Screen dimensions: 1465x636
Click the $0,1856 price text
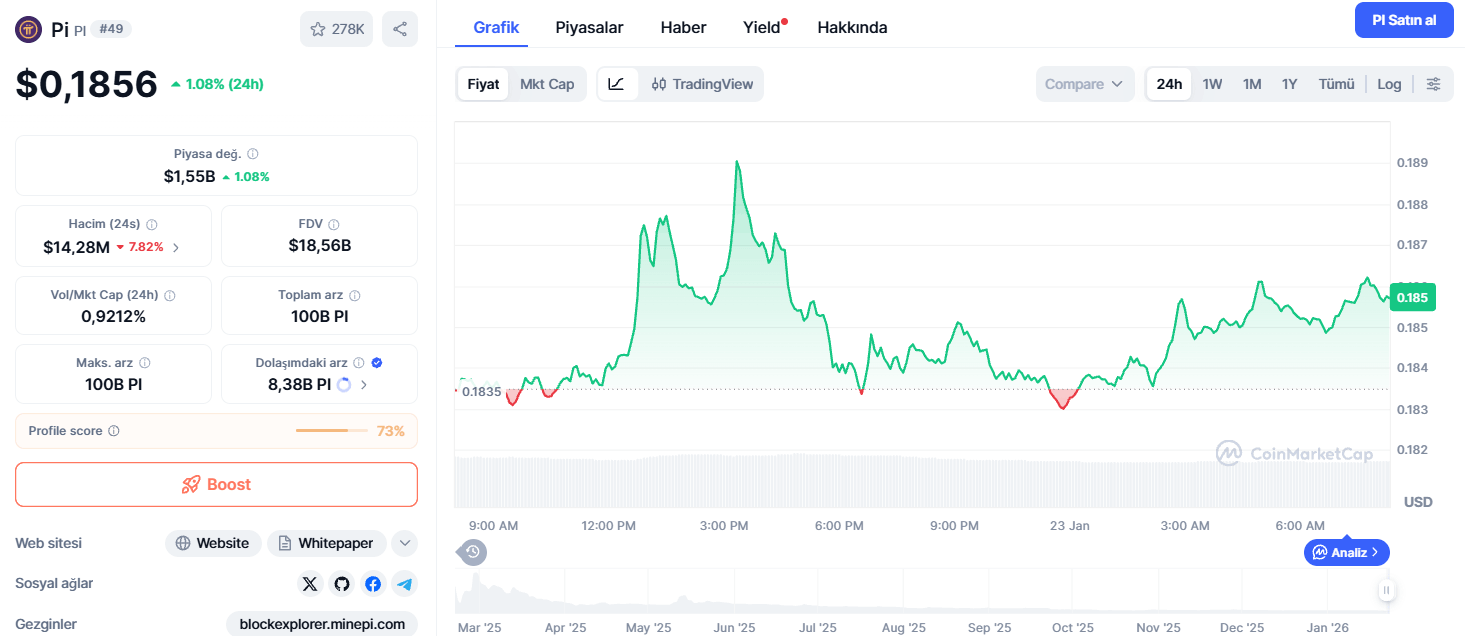click(87, 84)
